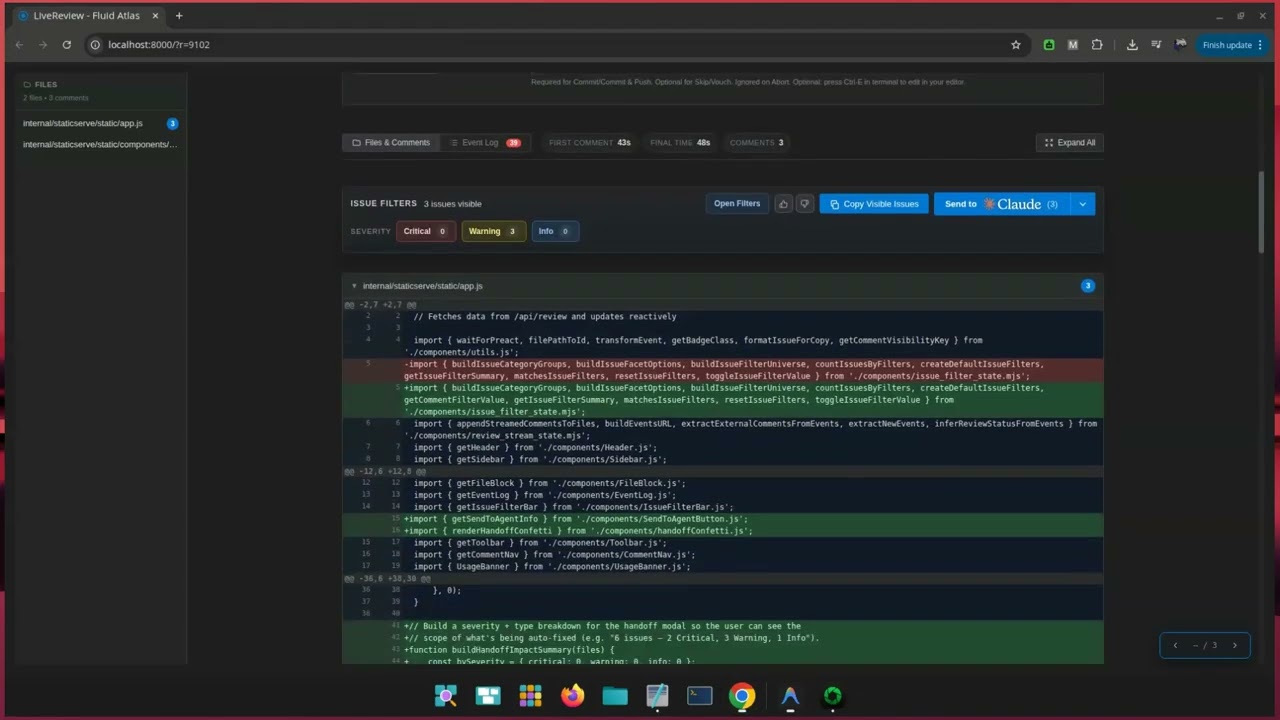The height and width of the screenshot is (720, 1280).
Task: Go to previous comment in navigator
Action: point(1175,645)
